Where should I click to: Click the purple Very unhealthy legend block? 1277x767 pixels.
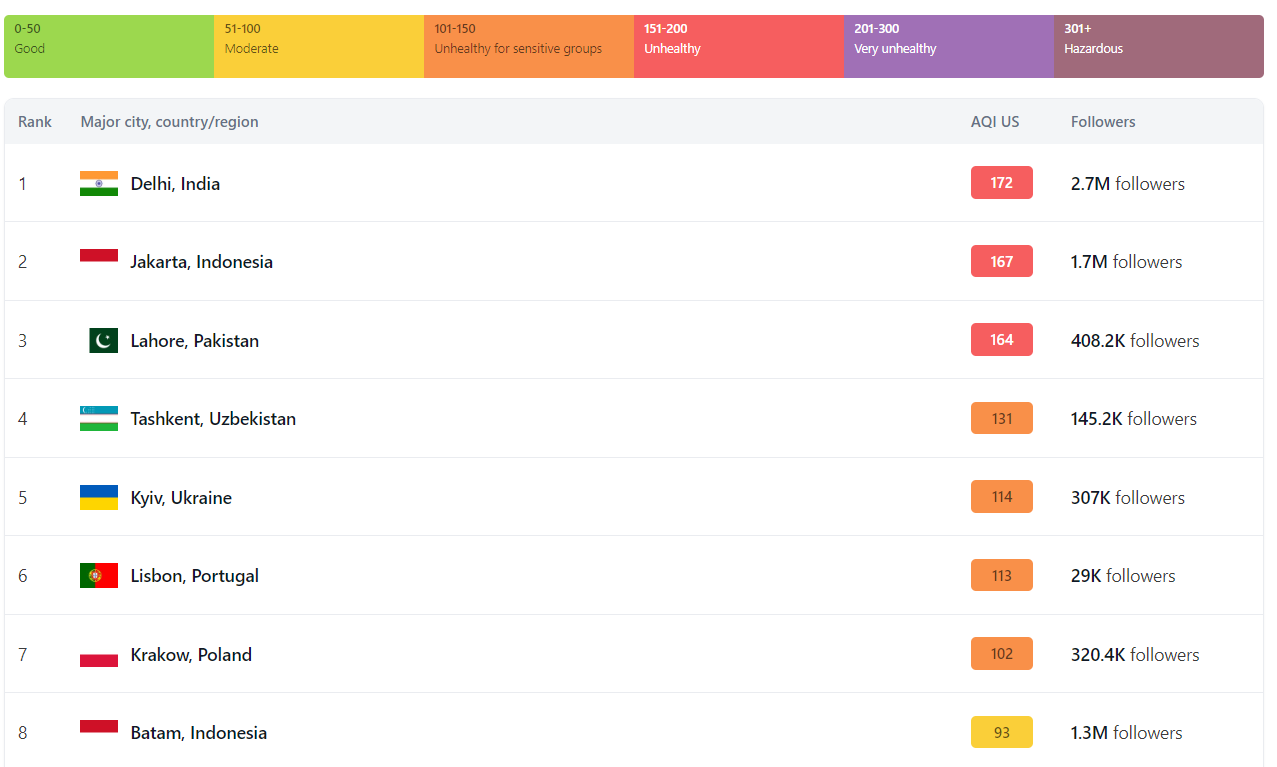[948, 46]
